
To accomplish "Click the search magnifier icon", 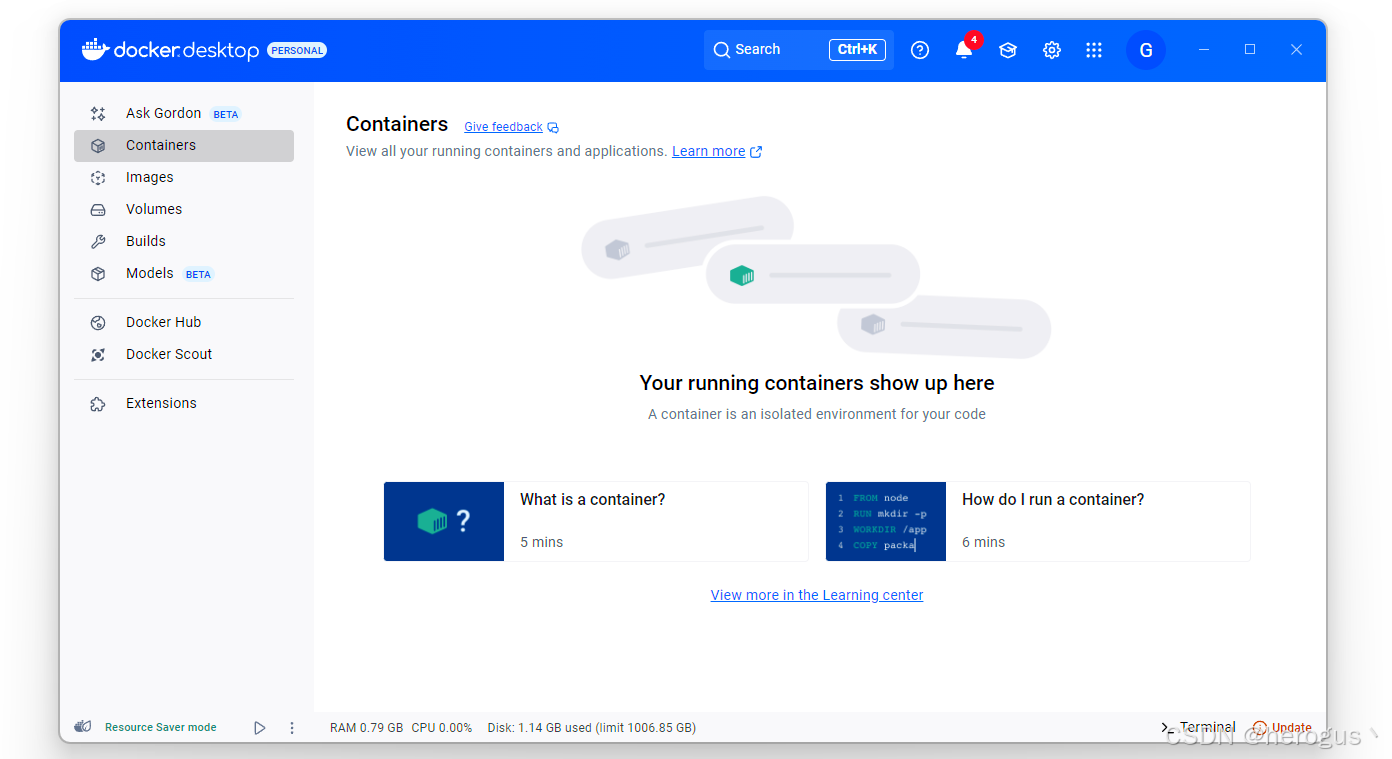I will [721, 50].
